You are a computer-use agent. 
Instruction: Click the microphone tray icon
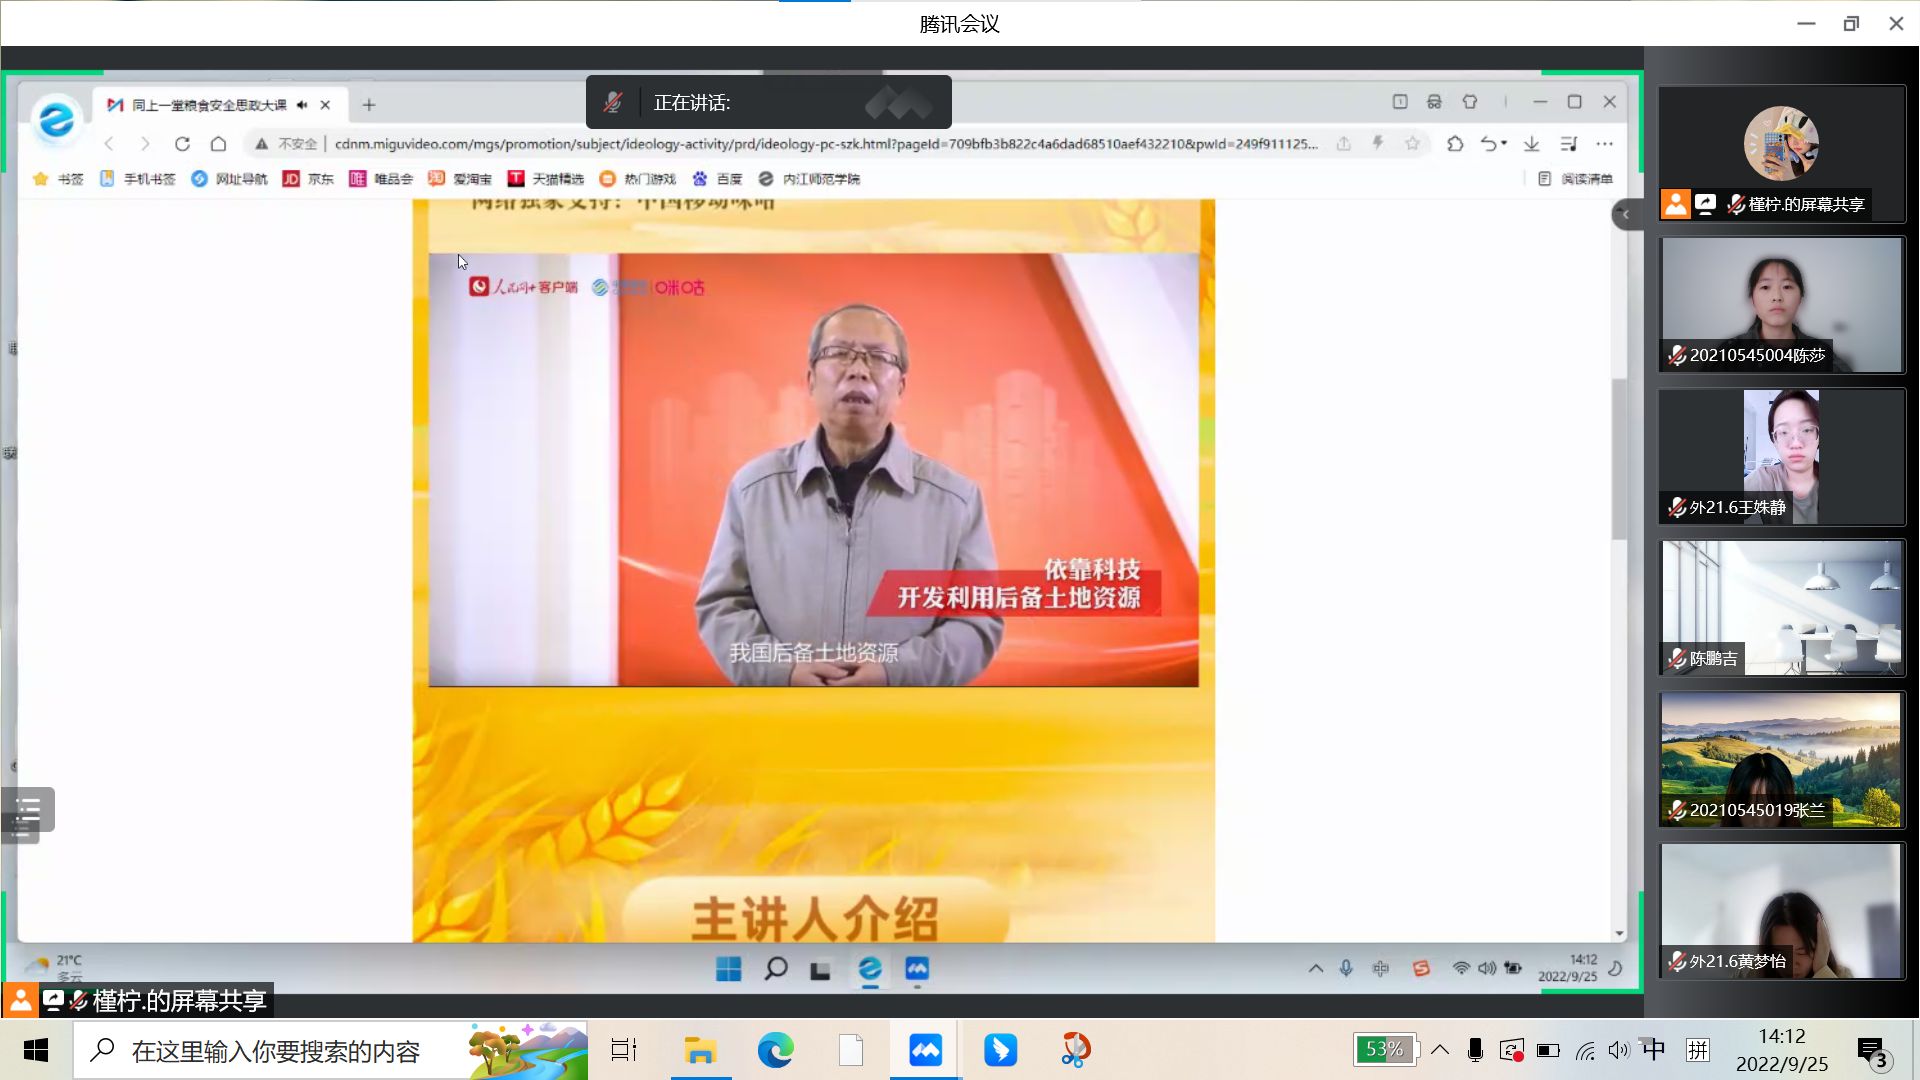click(x=1475, y=1050)
